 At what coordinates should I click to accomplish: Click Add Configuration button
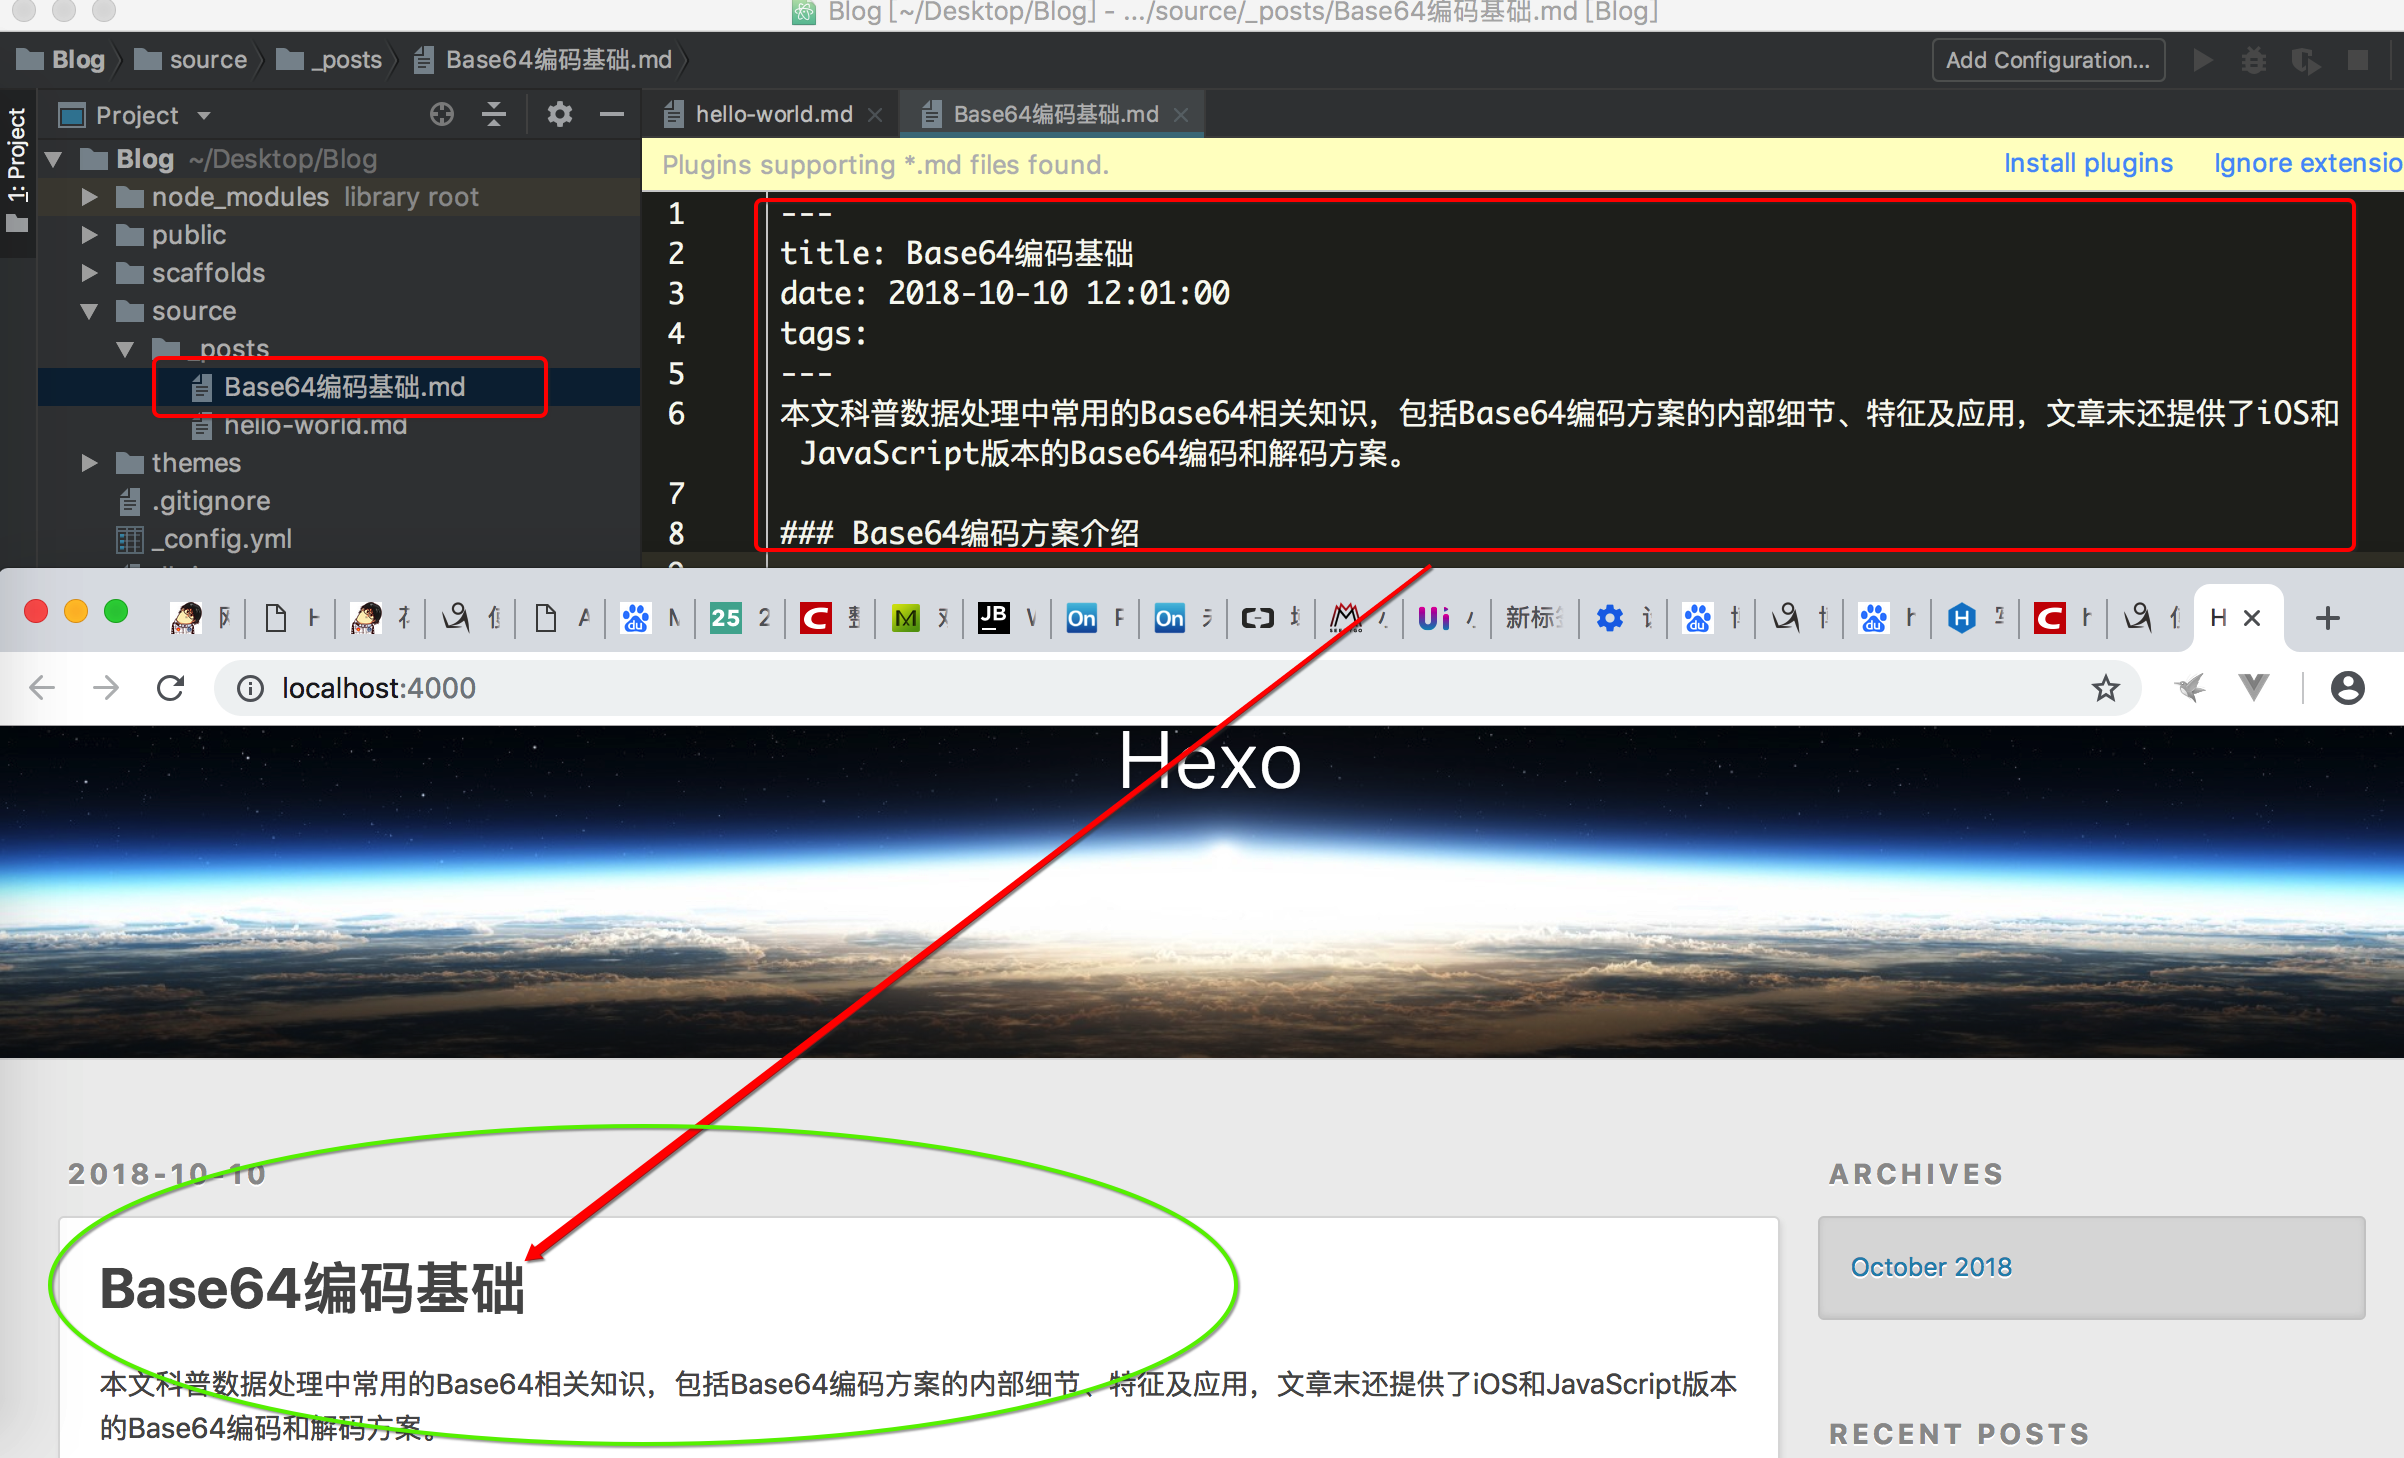click(x=2047, y=61)
